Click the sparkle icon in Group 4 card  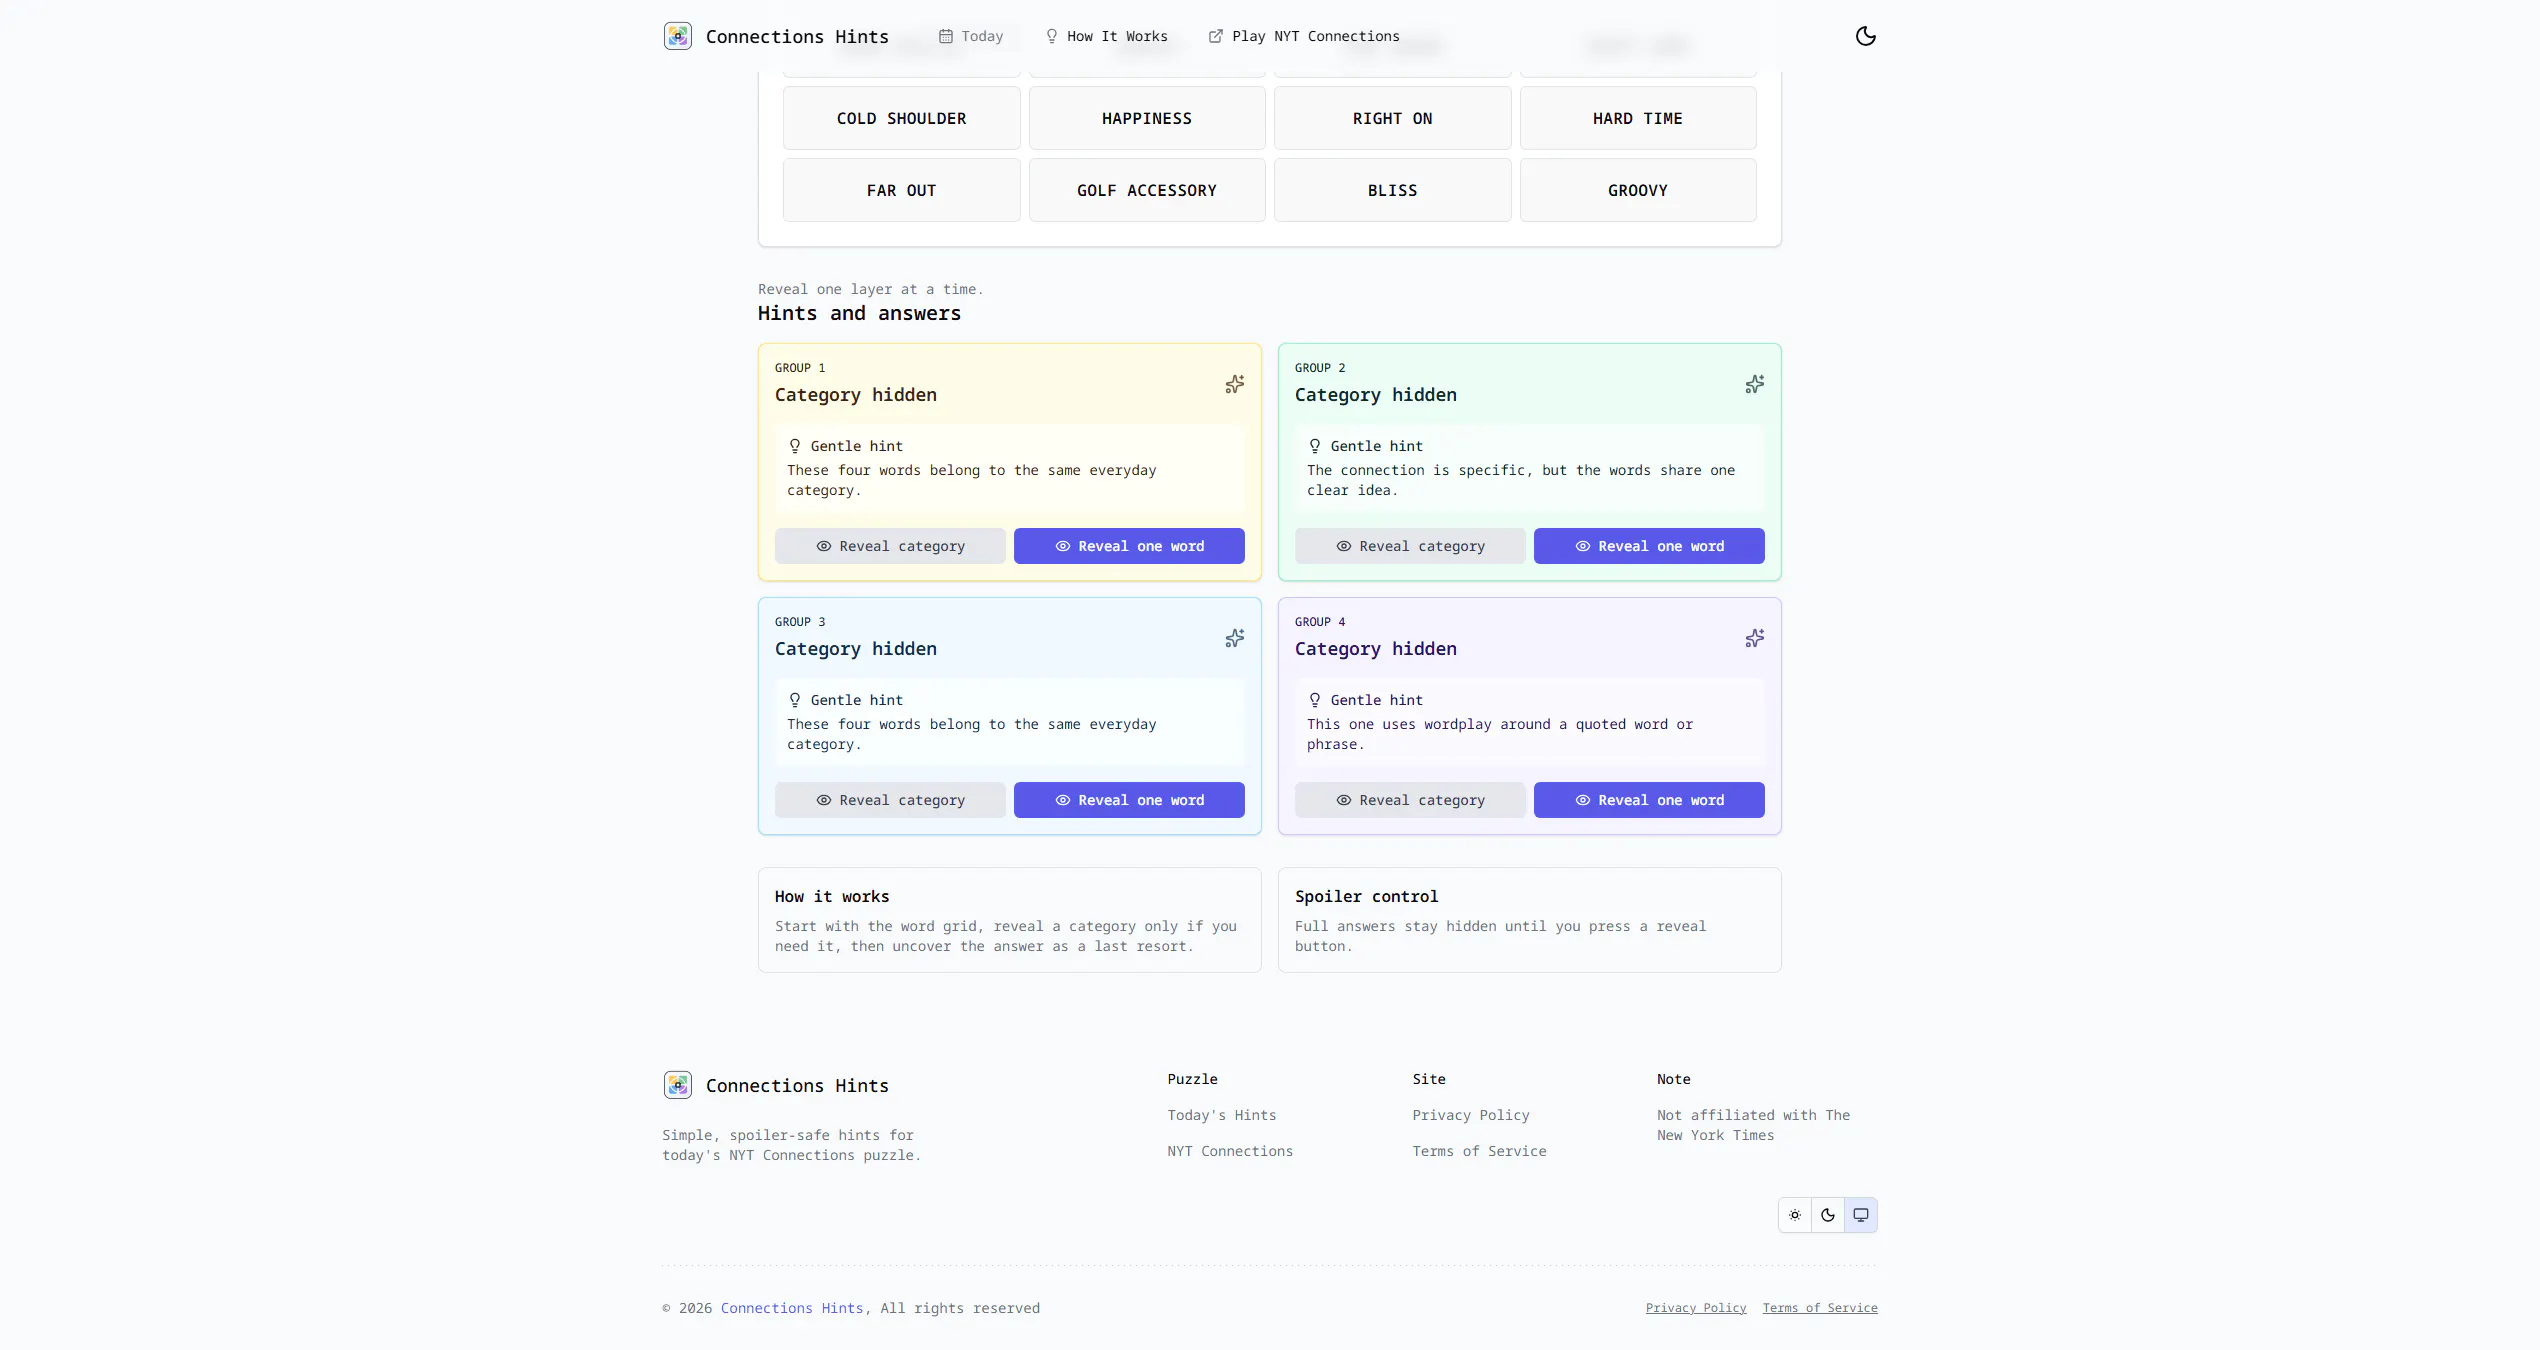[x=1755, y=638]
